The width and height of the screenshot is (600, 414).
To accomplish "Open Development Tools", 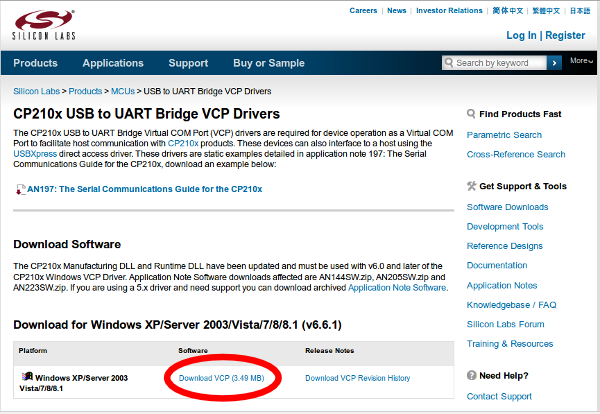I will (505, 227).
